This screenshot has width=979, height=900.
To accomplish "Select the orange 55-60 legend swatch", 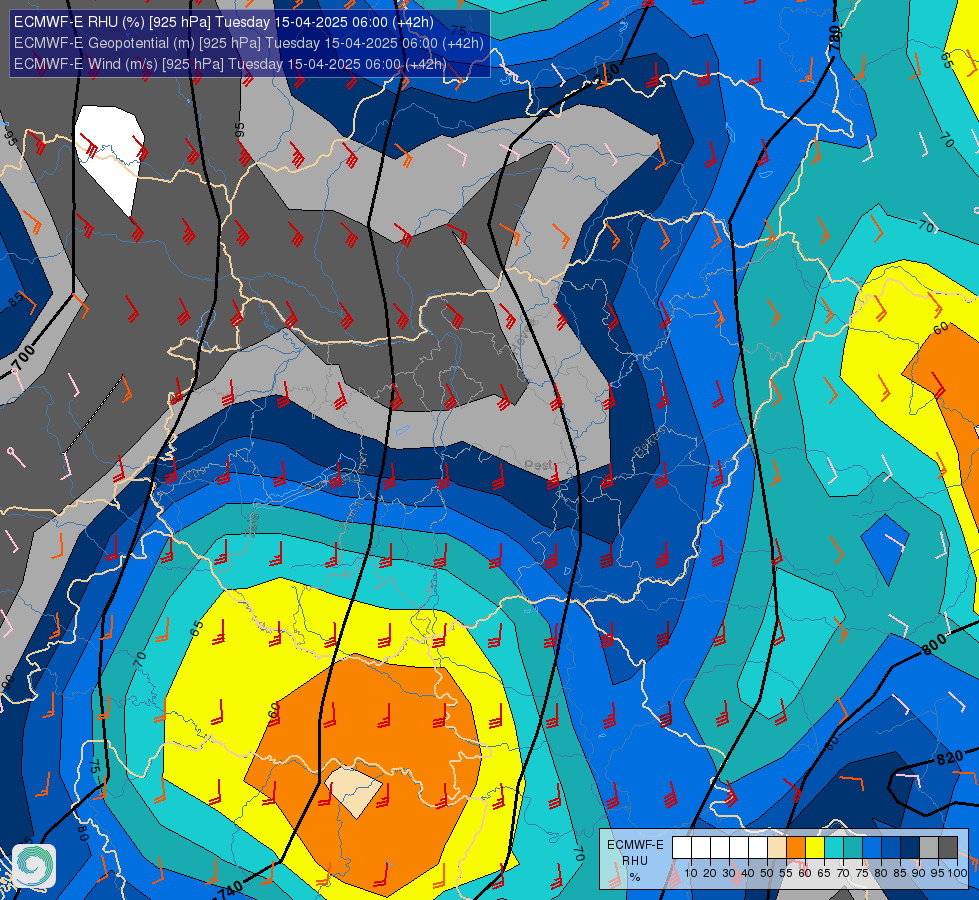I will [x=795, y=848].
